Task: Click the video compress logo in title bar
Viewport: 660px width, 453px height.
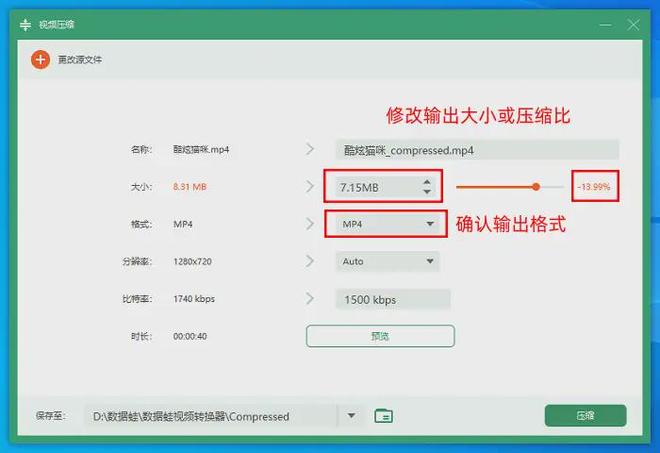Action: (x=25, y=25)
